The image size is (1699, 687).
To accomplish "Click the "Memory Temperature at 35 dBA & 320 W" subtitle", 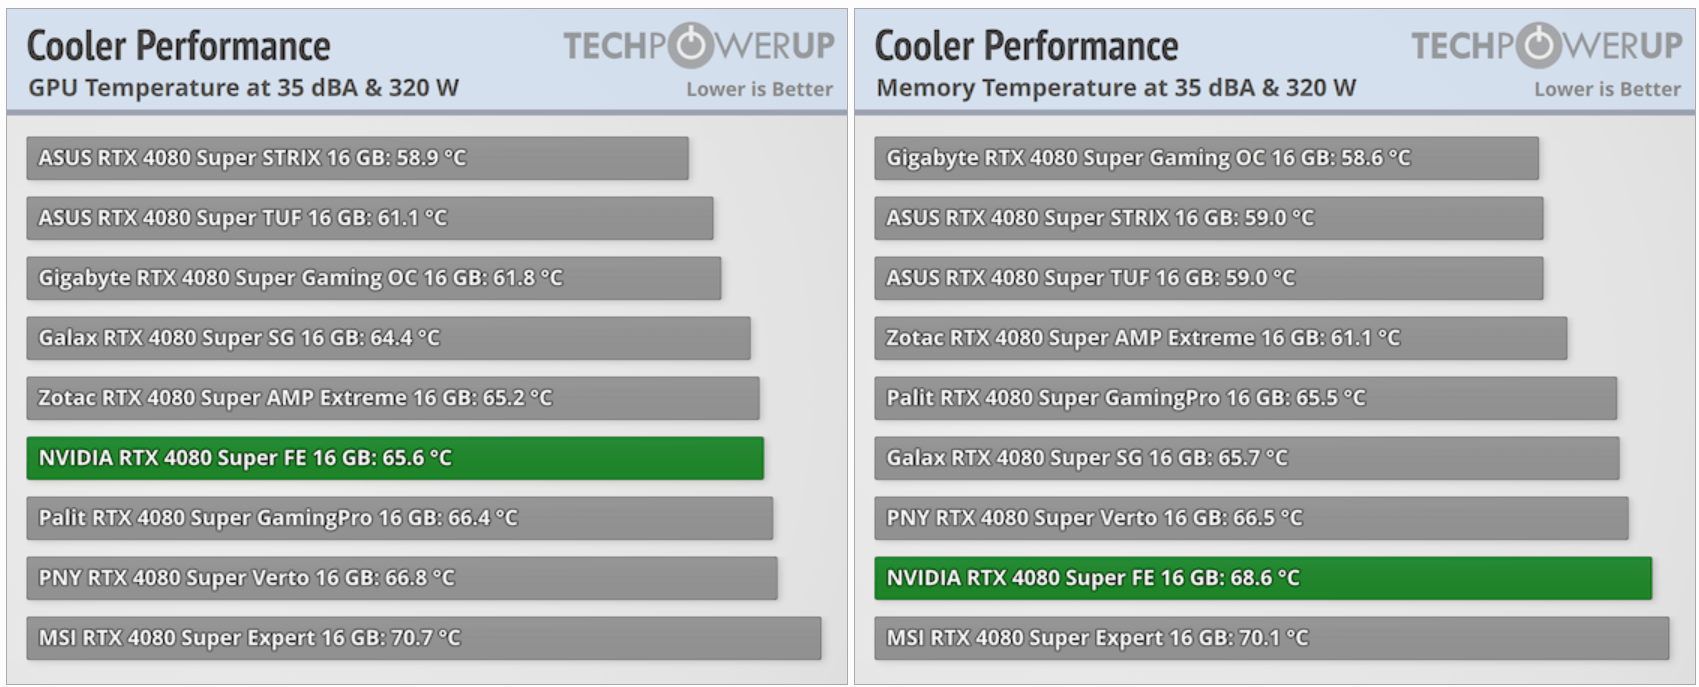I will 1116,88.
